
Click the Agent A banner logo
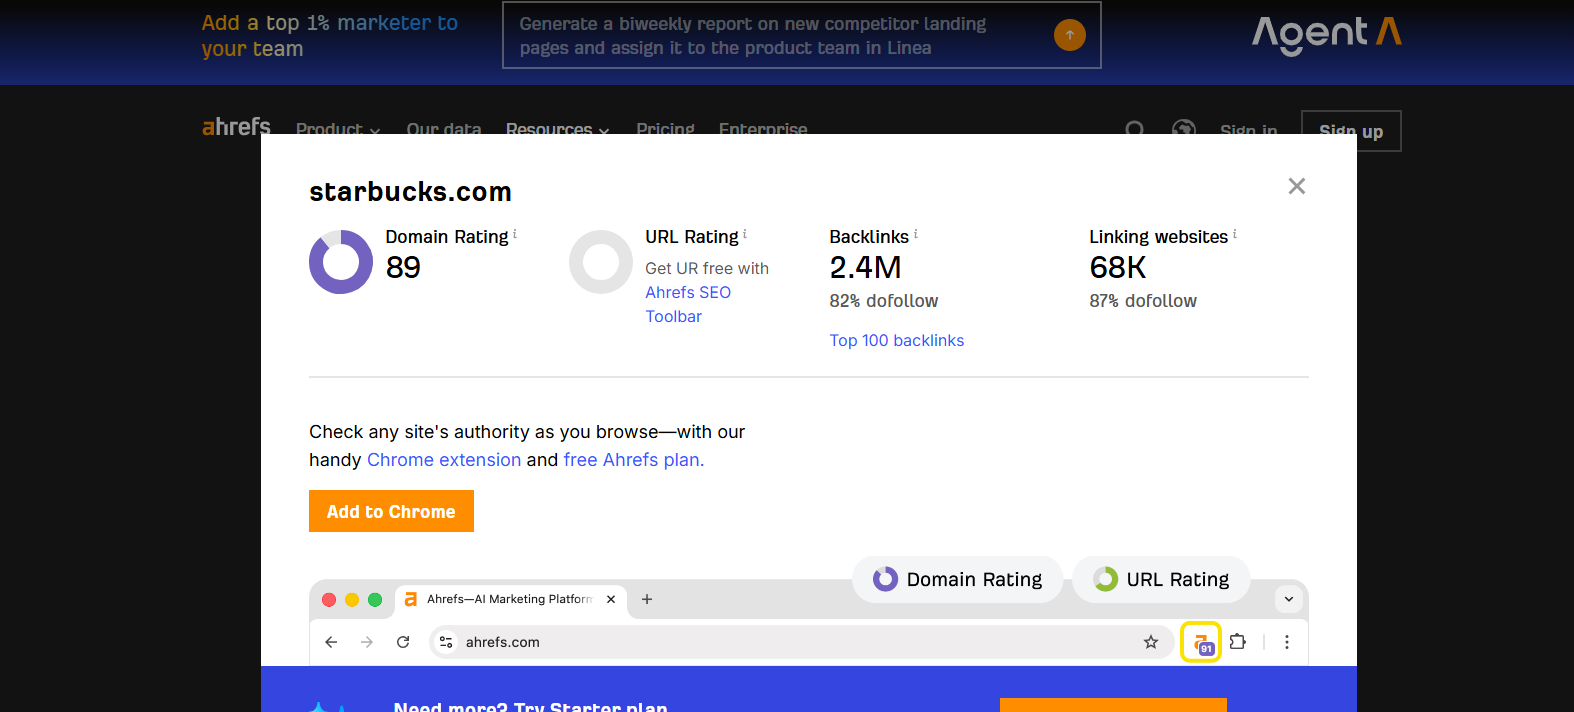(x=1327, y=35)
